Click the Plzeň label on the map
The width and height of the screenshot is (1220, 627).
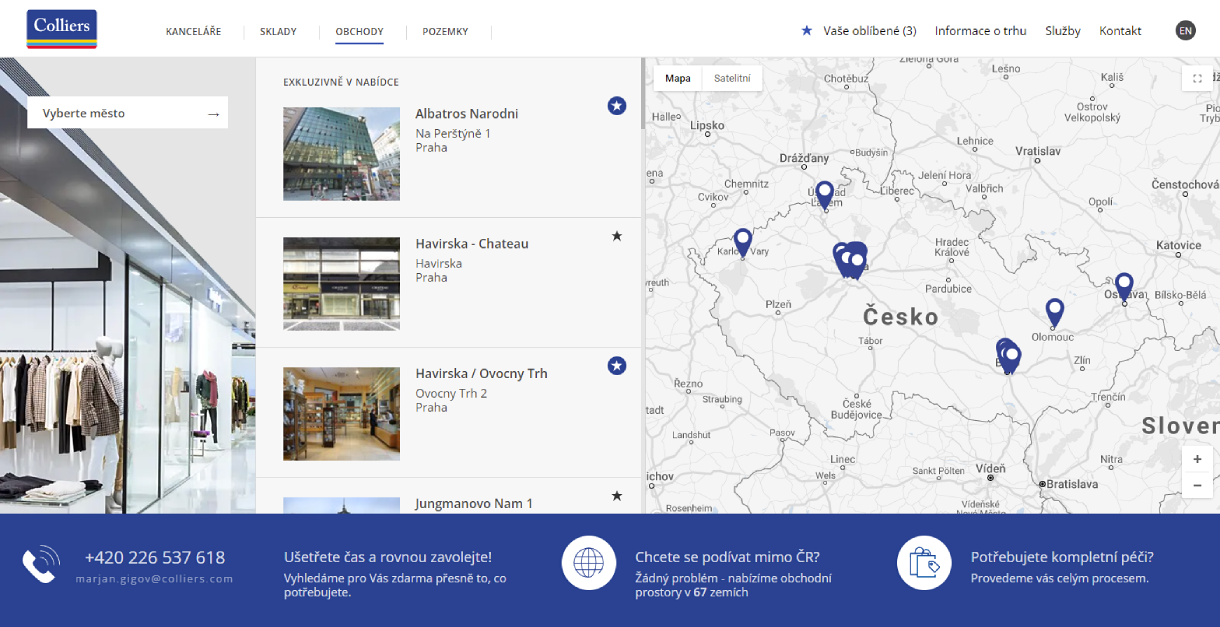778,305
